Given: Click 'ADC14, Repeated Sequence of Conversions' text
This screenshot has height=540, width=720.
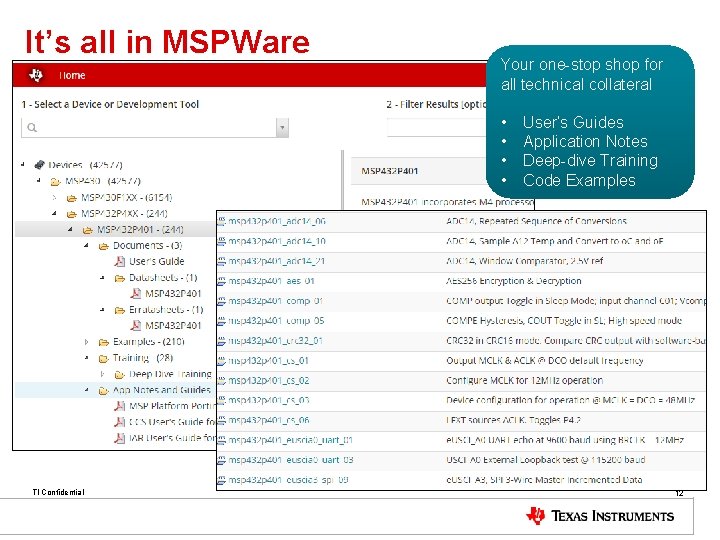Looking at the screenshot, I should coord(536,221).
